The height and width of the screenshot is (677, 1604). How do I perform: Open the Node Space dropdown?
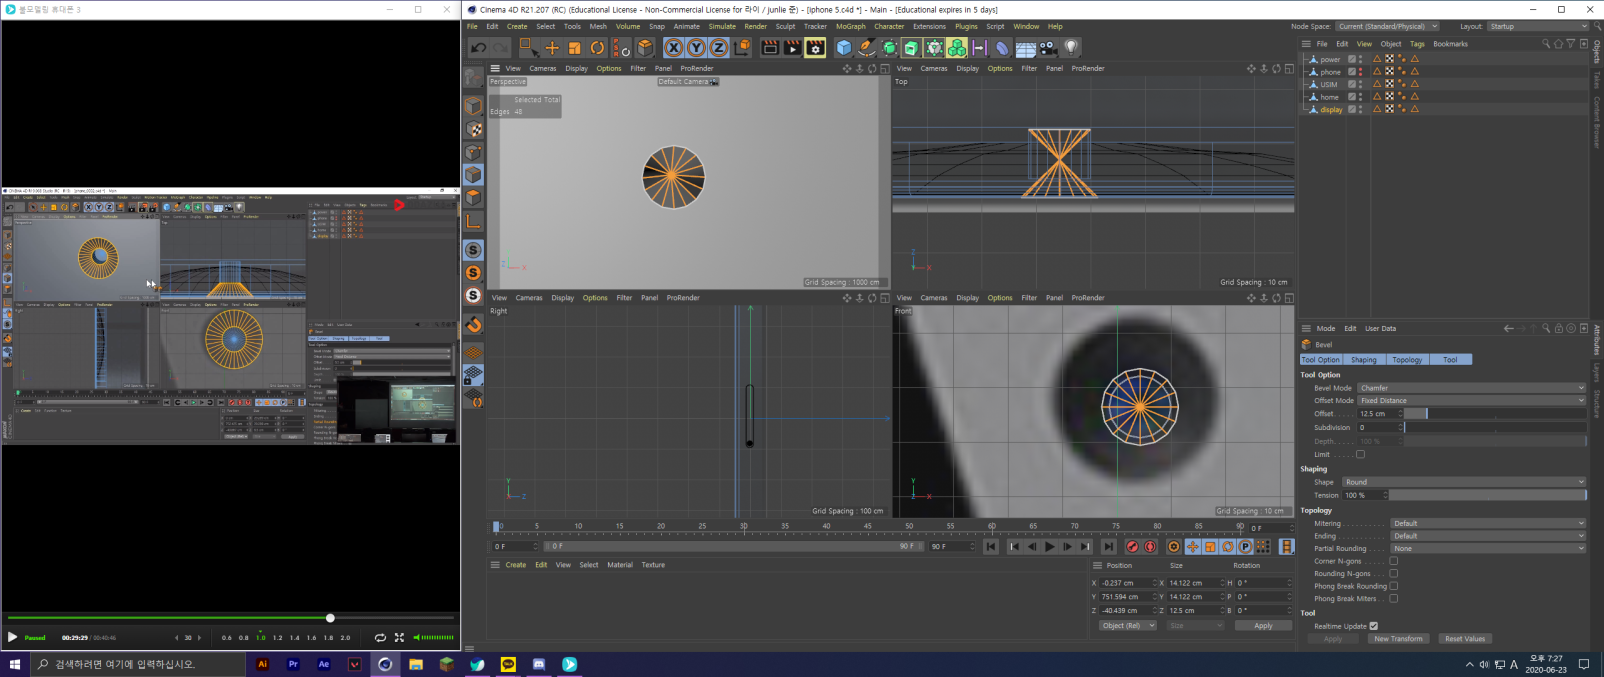click(x=1387, y=27)
